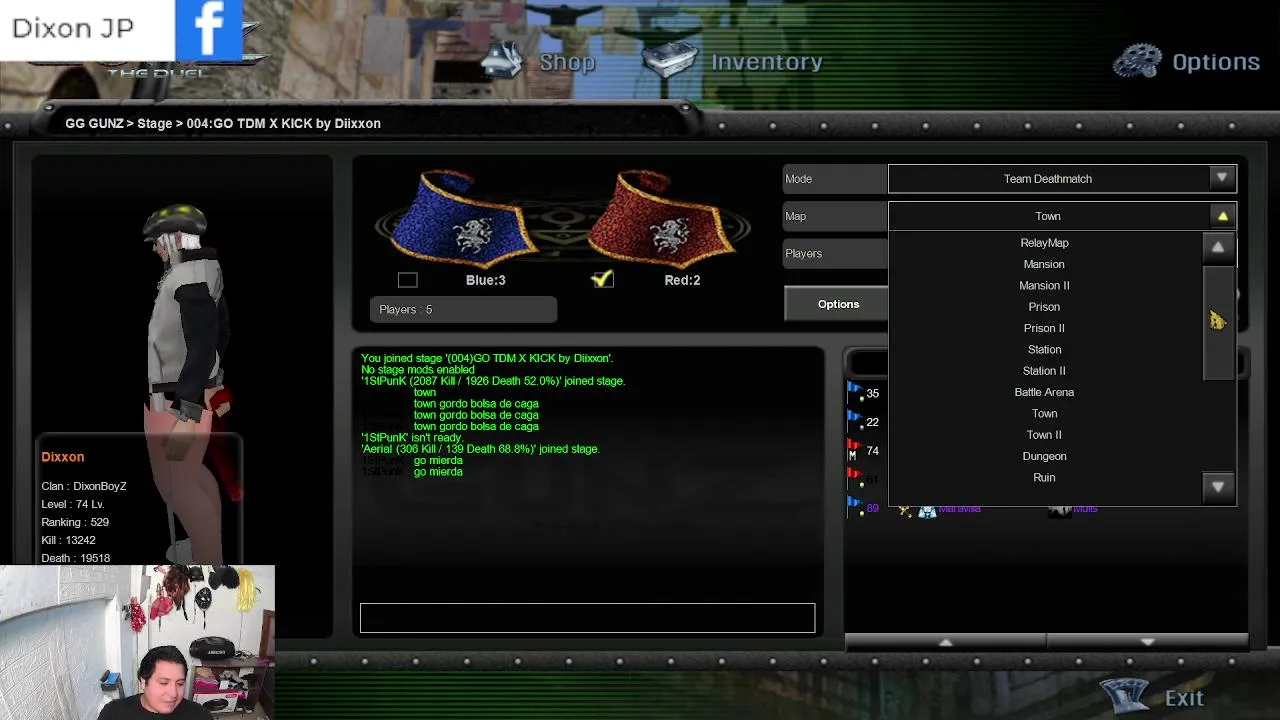Click the Map combo box showing Town

[1062, 216]
